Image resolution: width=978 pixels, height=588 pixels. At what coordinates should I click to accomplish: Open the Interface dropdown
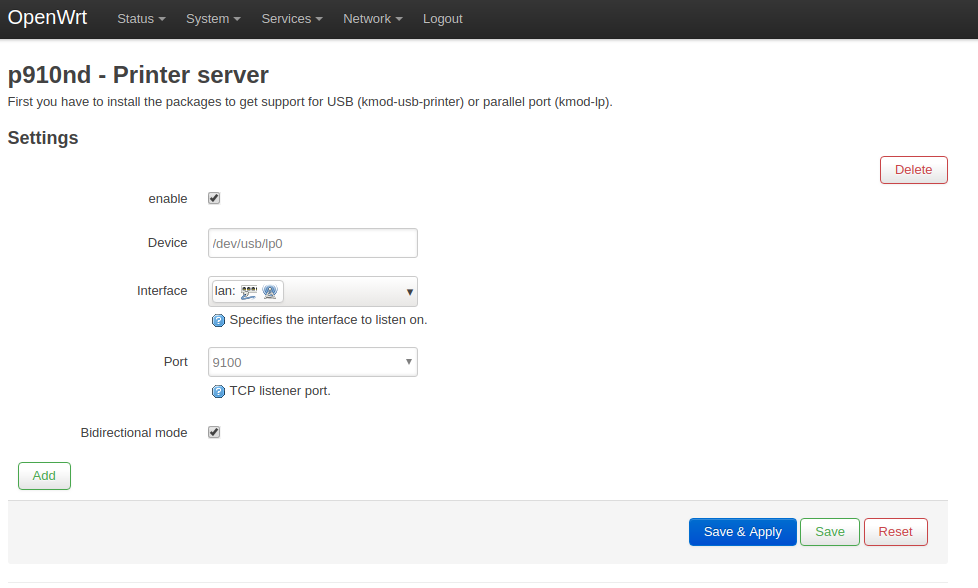[x=312, y=291]
